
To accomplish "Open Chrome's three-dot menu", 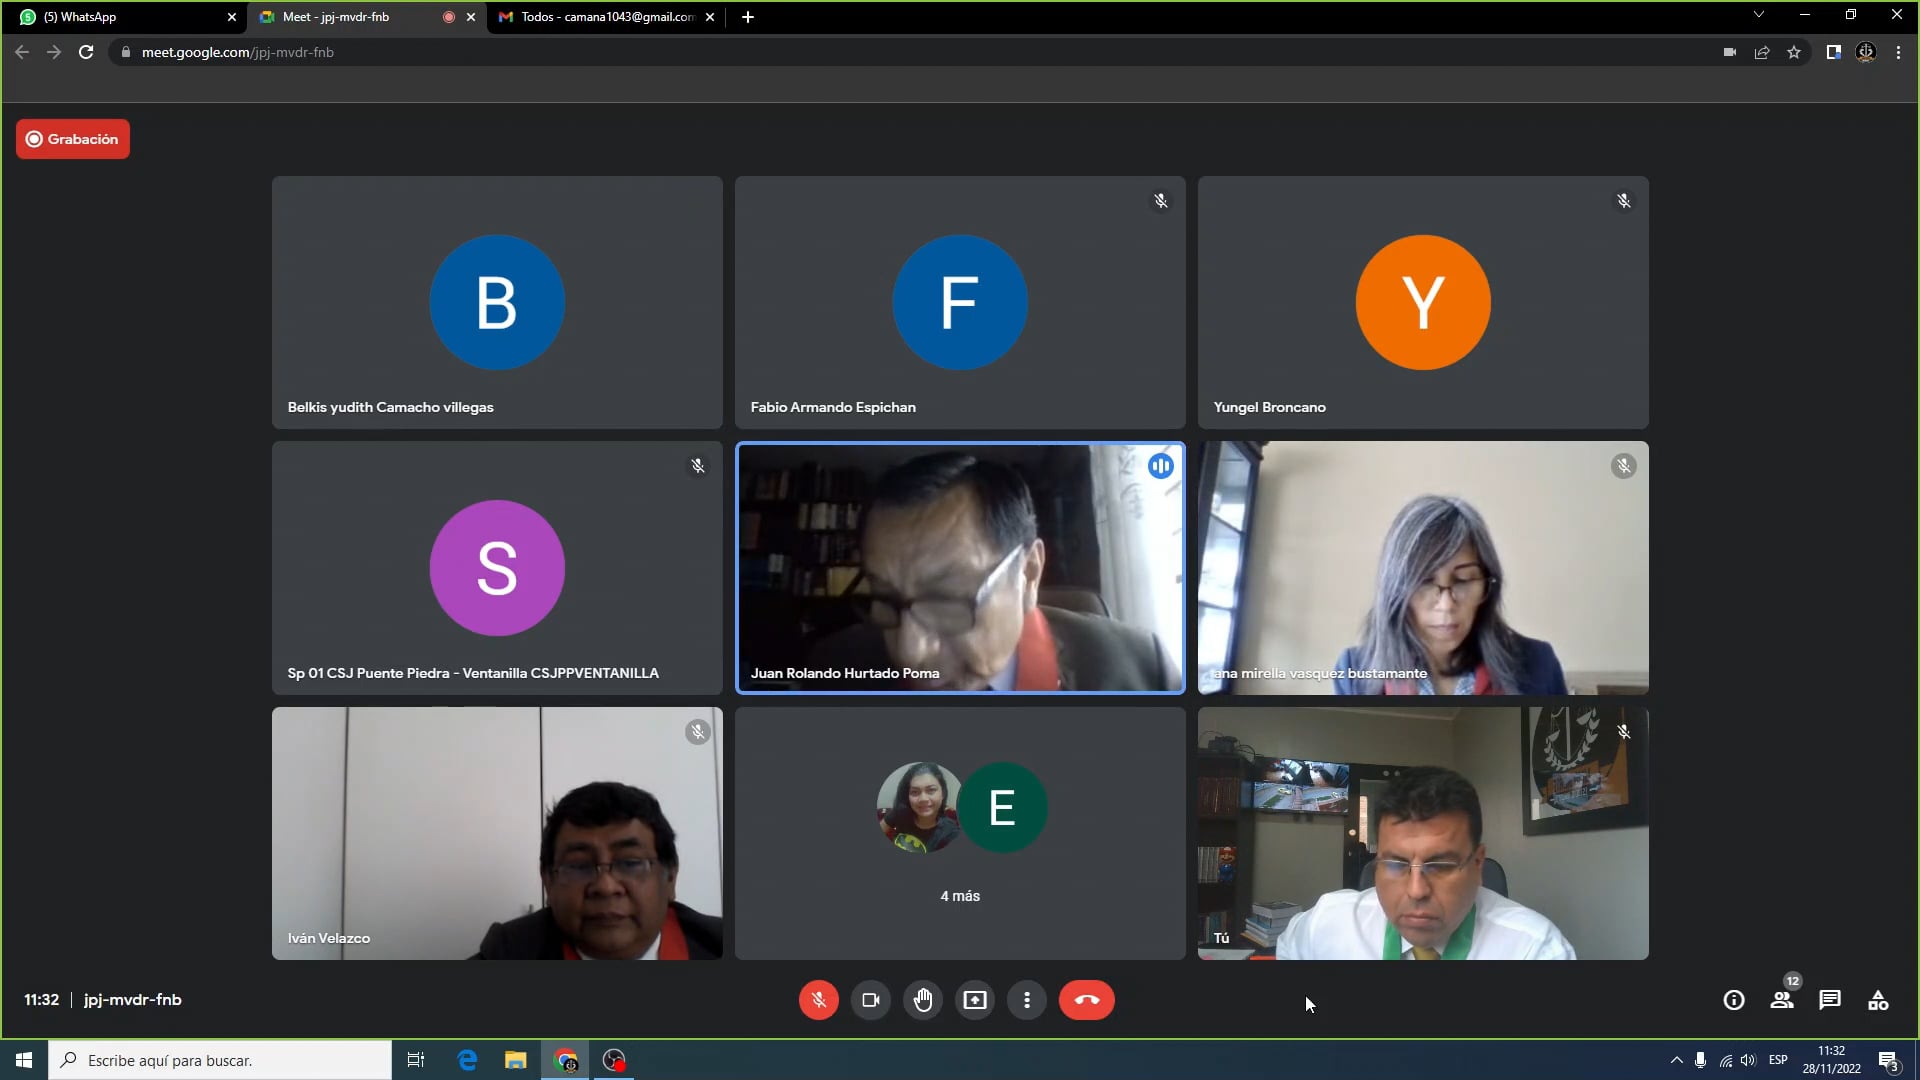I will pyautogui.click(x=1898, y=52).
